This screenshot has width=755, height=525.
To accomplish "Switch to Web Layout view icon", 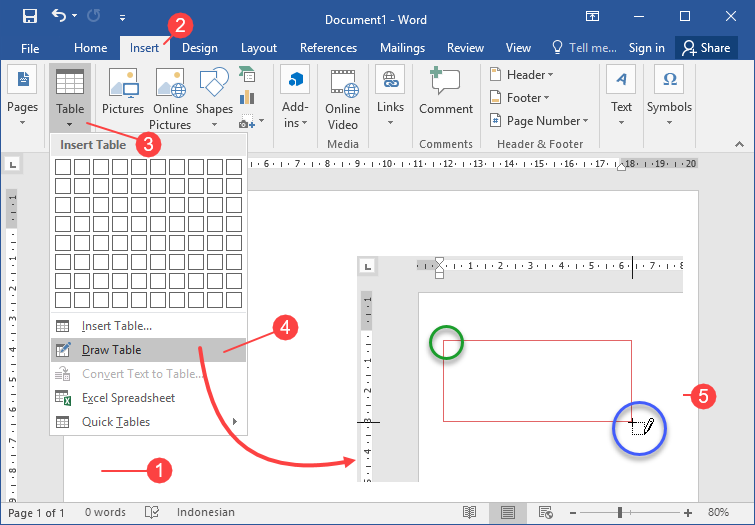I will pos(546,512).
